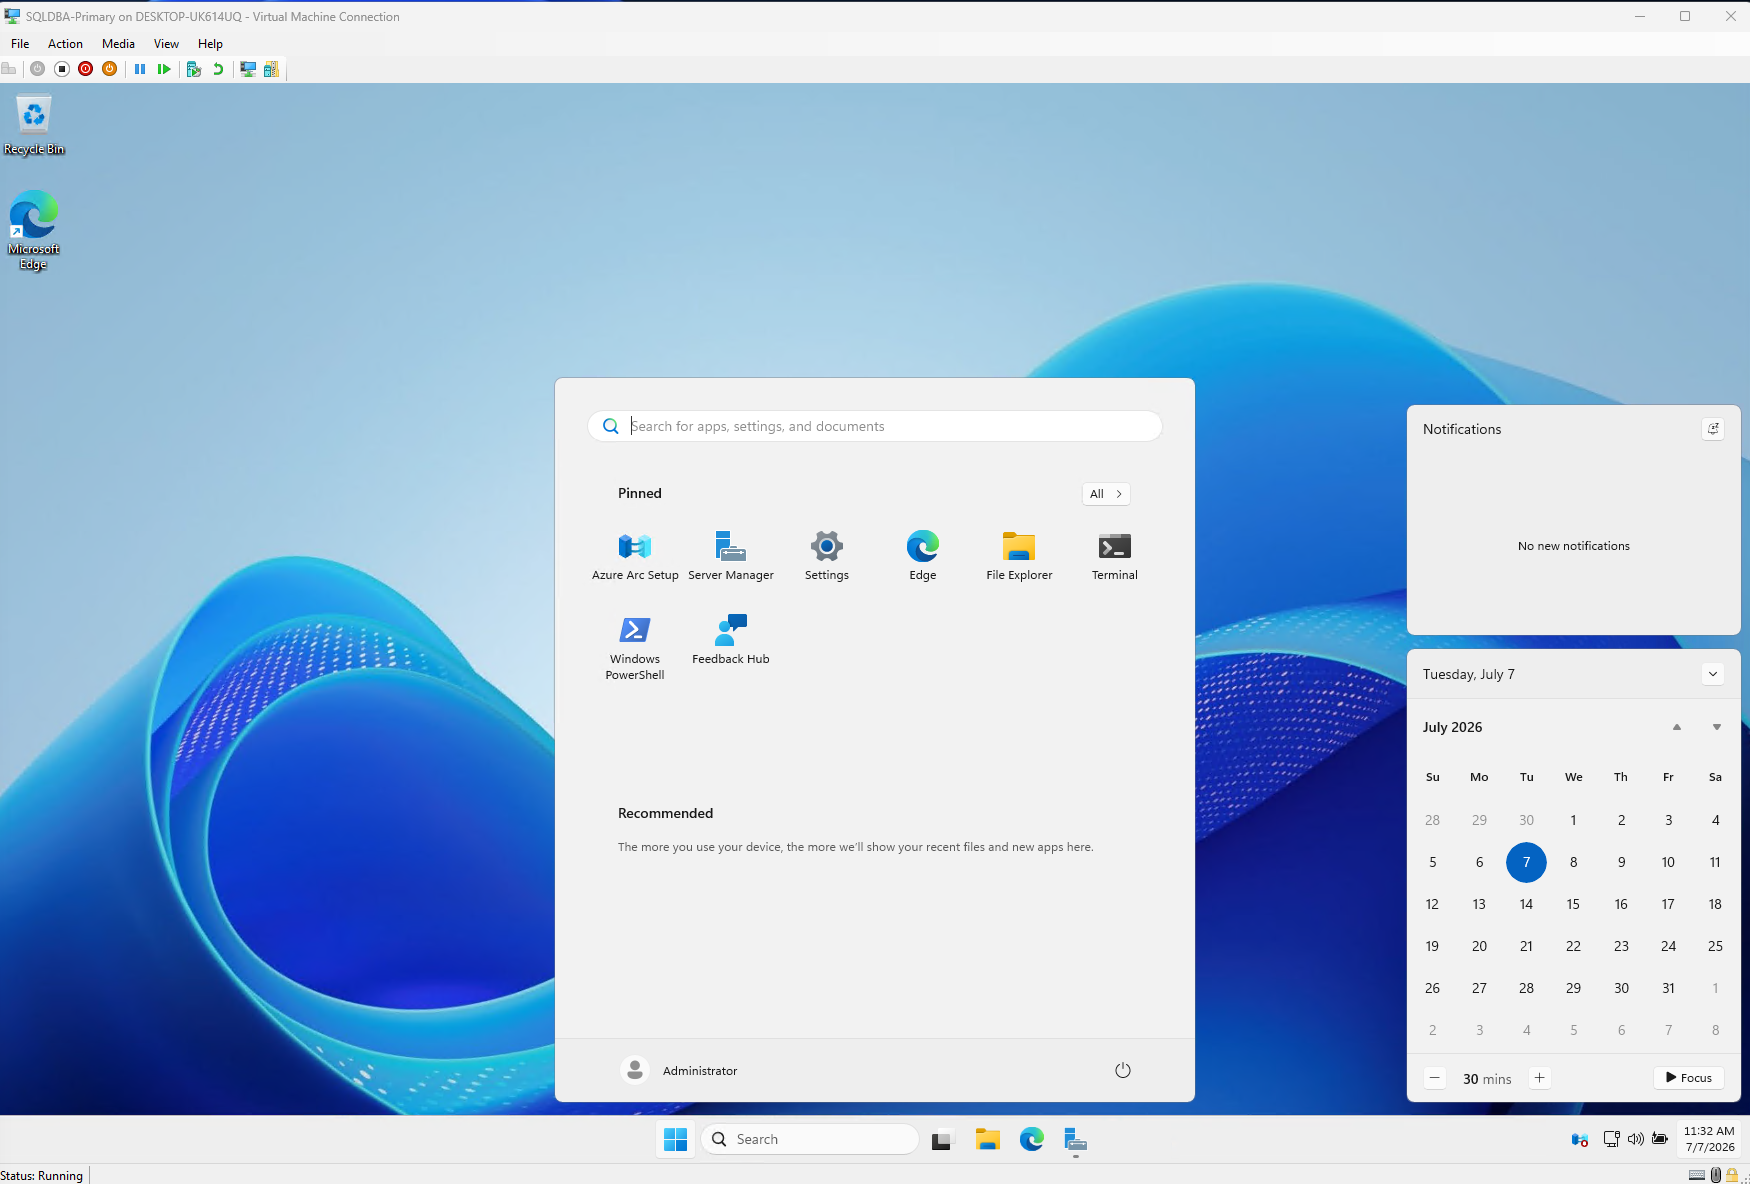Screen dimensions: 1750x1184
Task: Click the taskbar clock showing 11:32 AM
Action: click(x=1709, y=1139)
